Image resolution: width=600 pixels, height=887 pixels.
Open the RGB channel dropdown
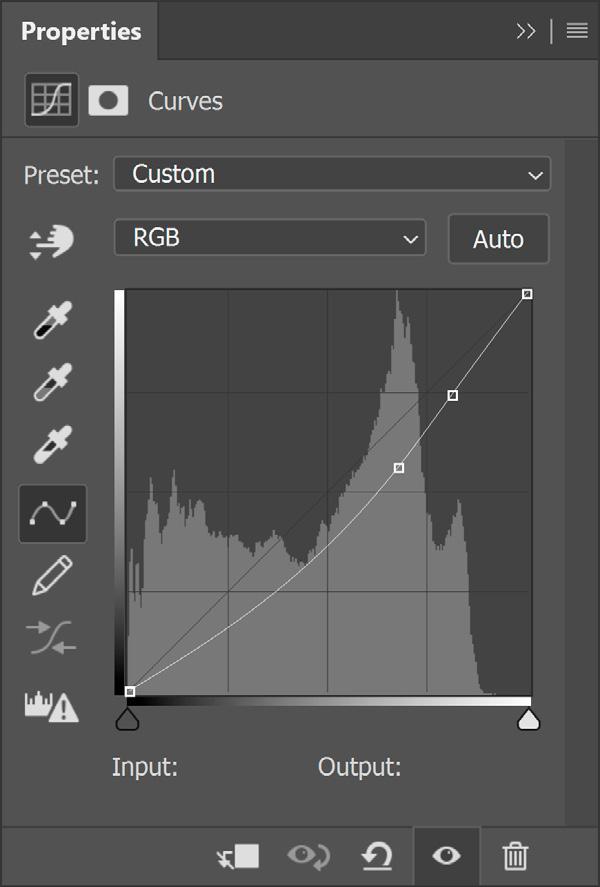[270, 238]
